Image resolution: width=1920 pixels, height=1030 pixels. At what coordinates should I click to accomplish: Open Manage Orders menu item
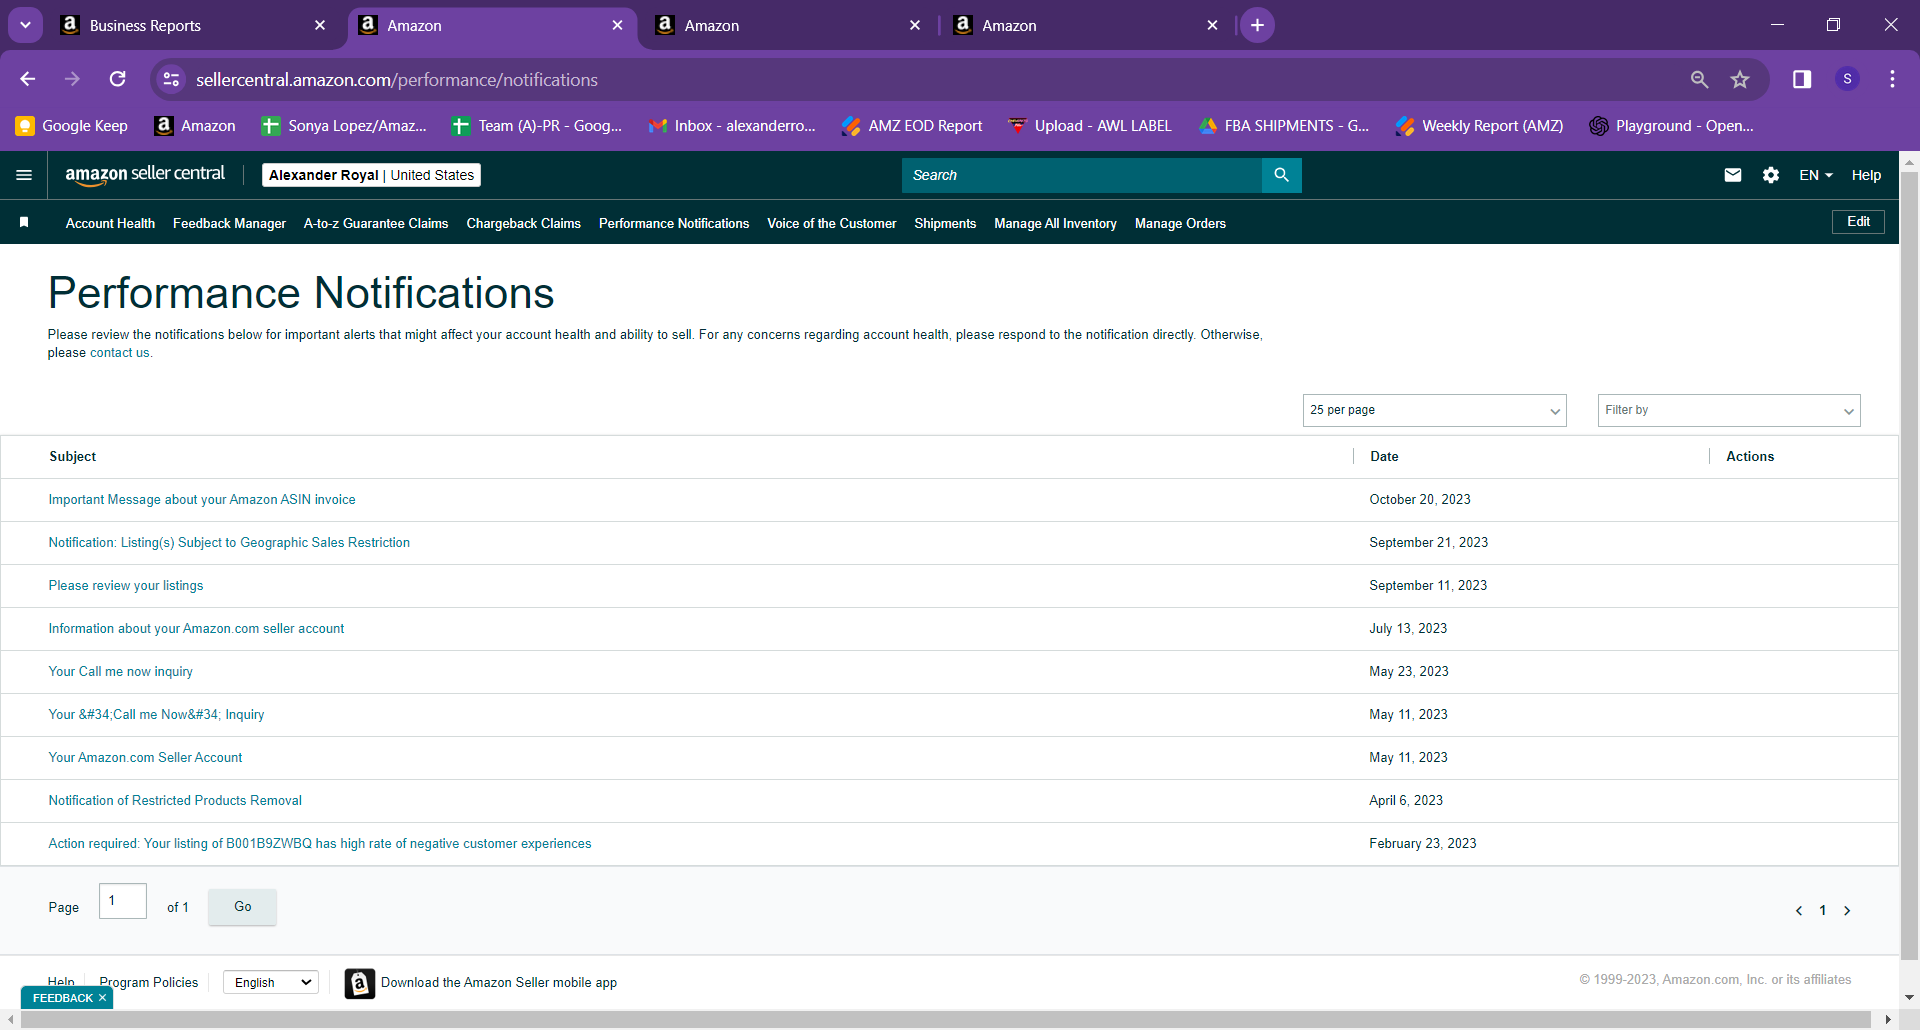pos(1180,223)
